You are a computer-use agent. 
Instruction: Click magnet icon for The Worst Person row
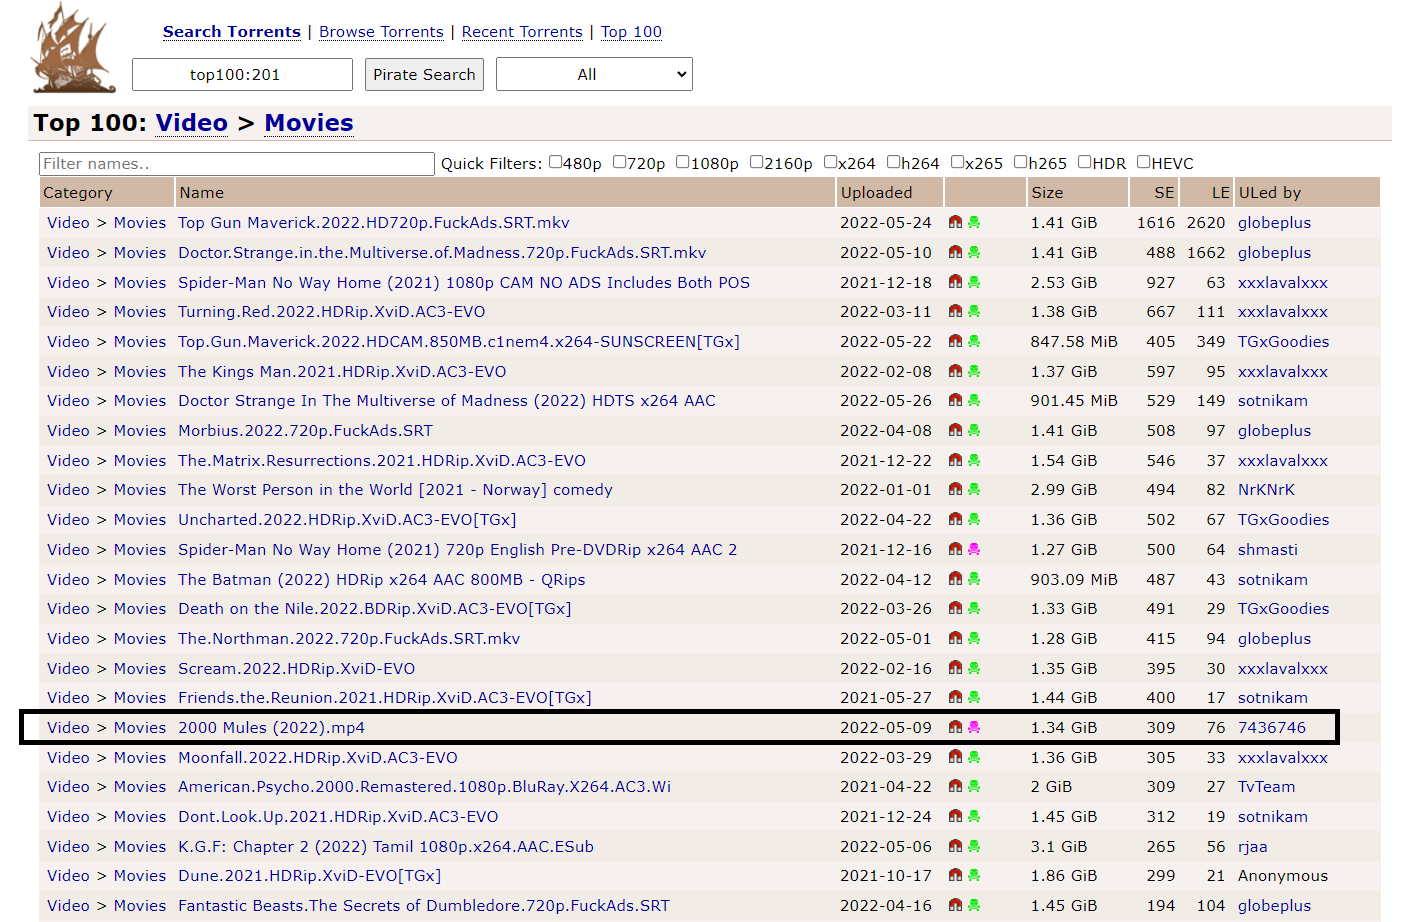[x=955, y=490]
